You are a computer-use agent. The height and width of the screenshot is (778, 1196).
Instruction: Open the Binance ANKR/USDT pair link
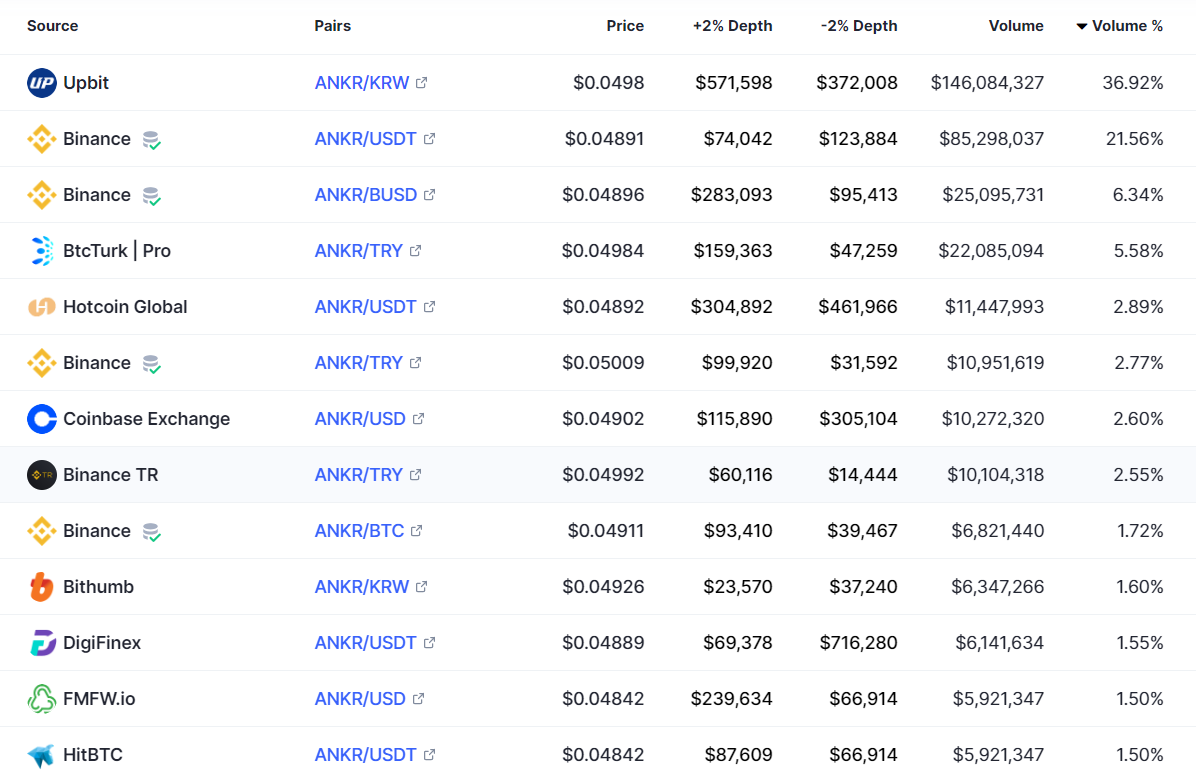tap(365, 139)
